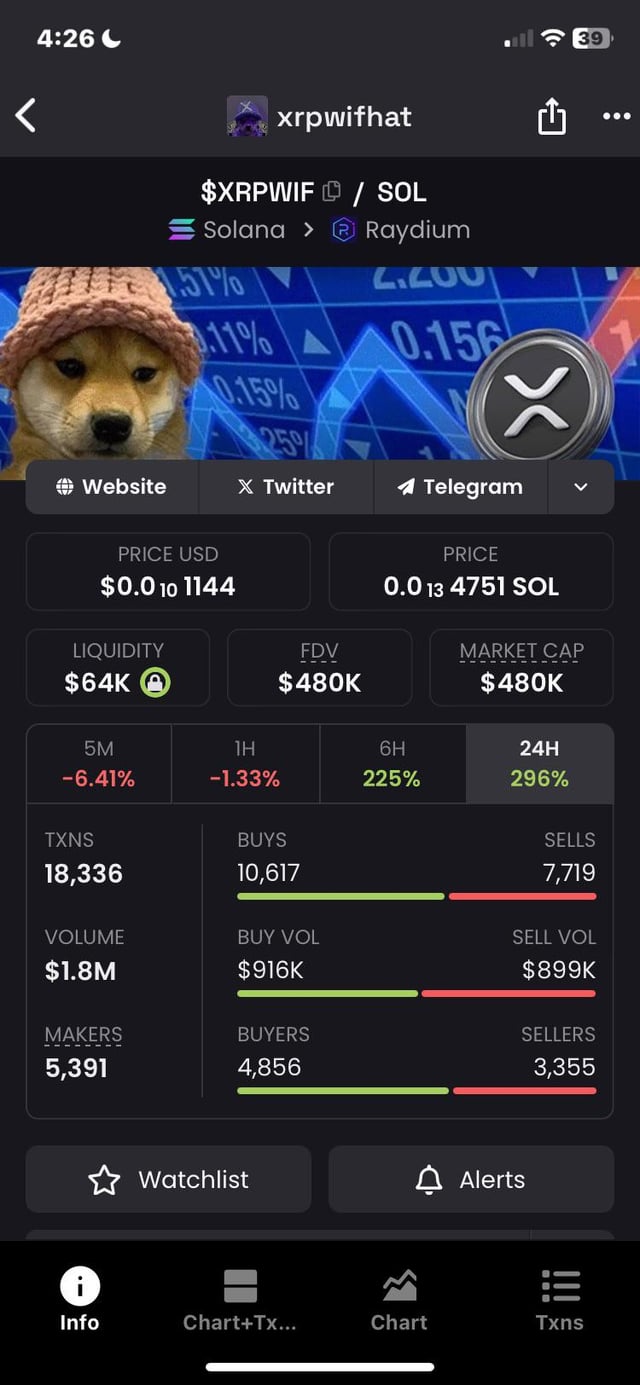
Task: Open the Raydium DEX link
Action: (400, 230)
